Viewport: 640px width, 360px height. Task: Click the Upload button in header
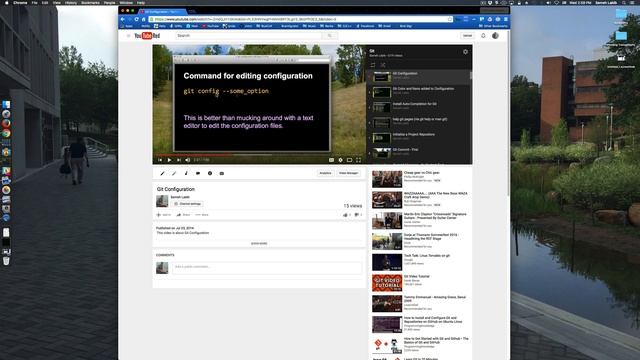tap(467, 36)
